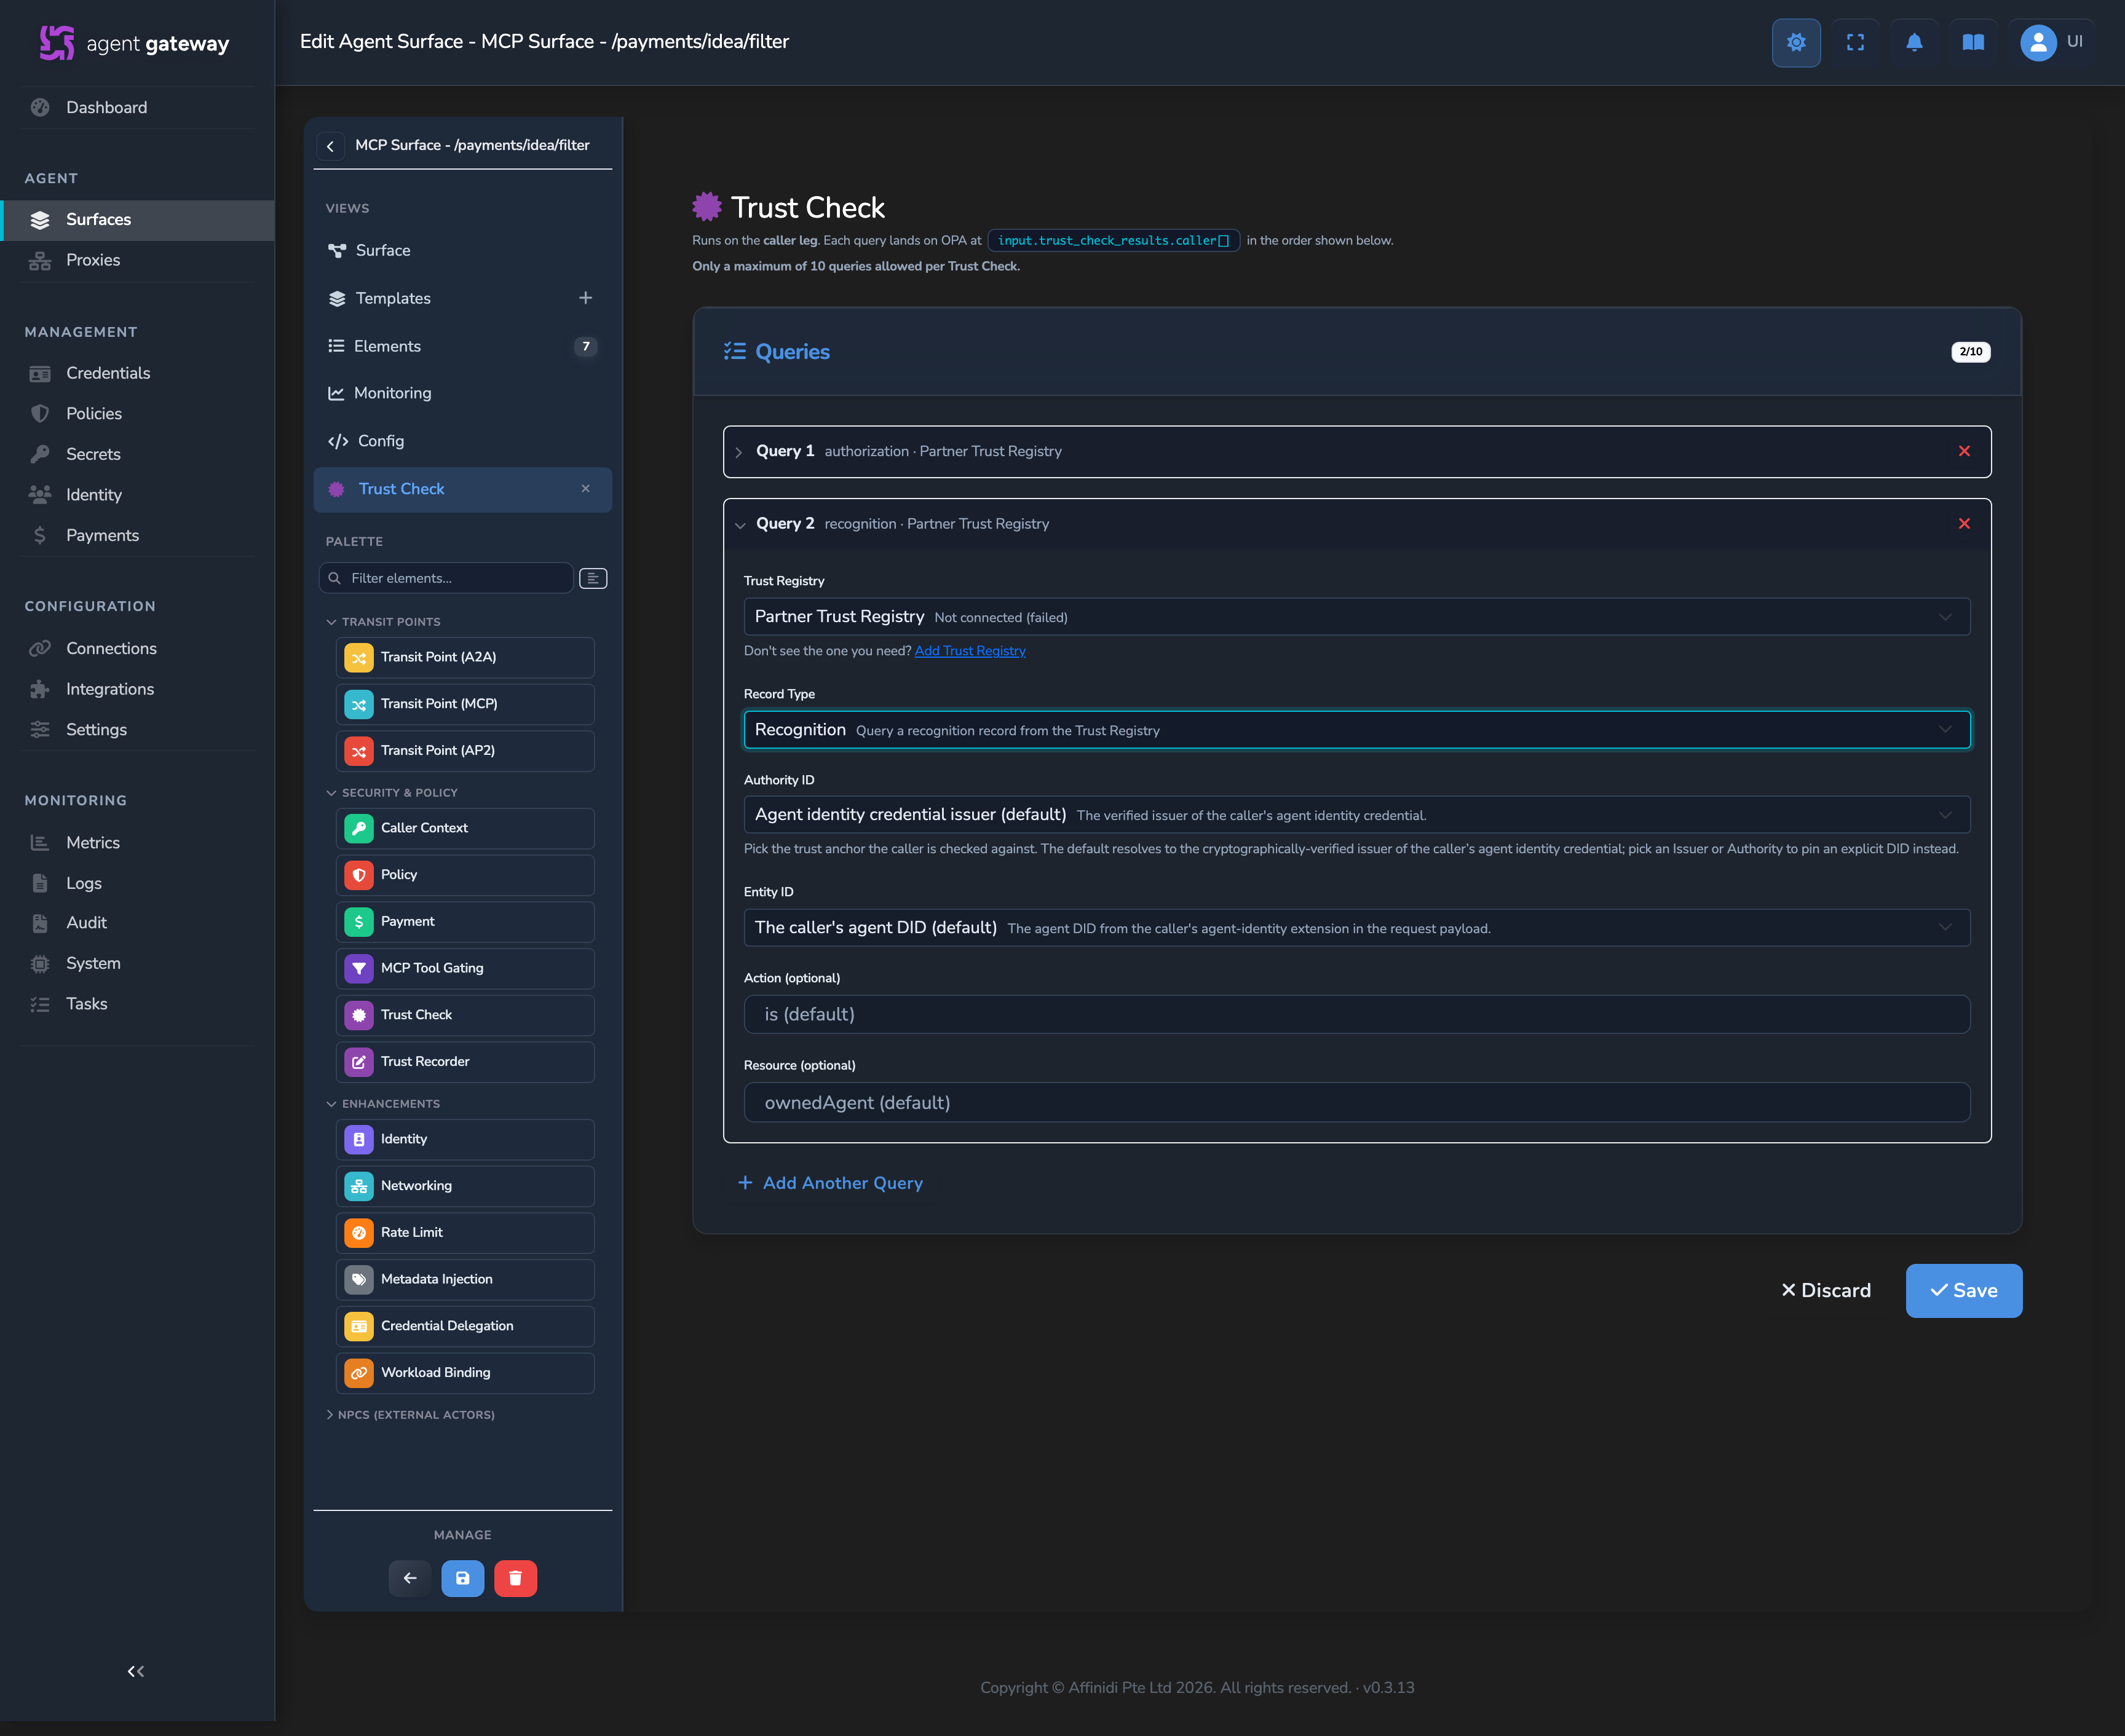Close the Trust Check view tab
The image size is (2125, 1736).
point(585,489)
